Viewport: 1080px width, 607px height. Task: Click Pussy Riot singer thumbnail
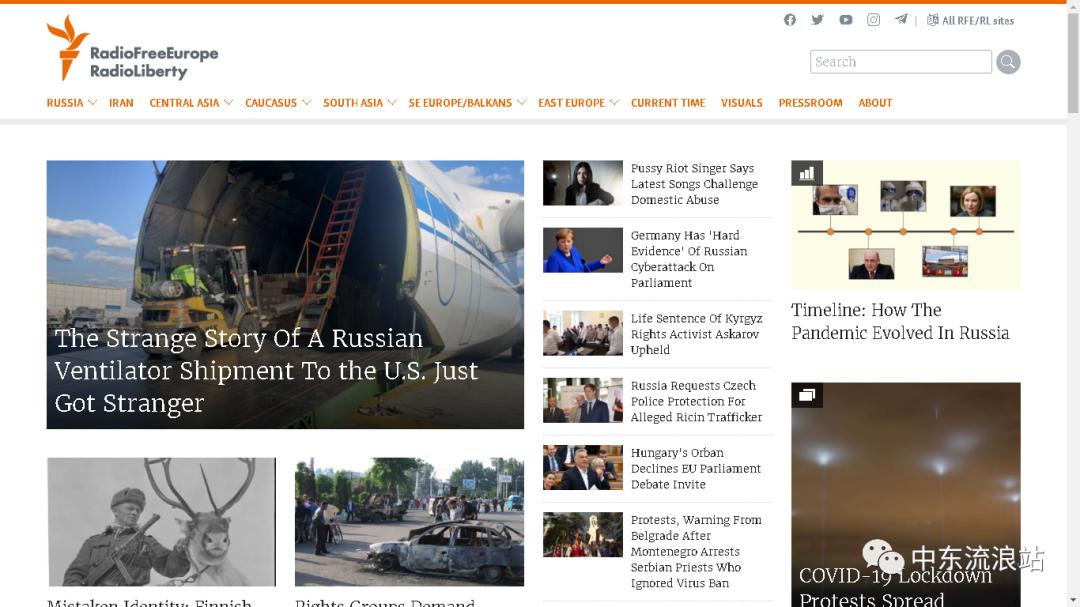[583, 183]
